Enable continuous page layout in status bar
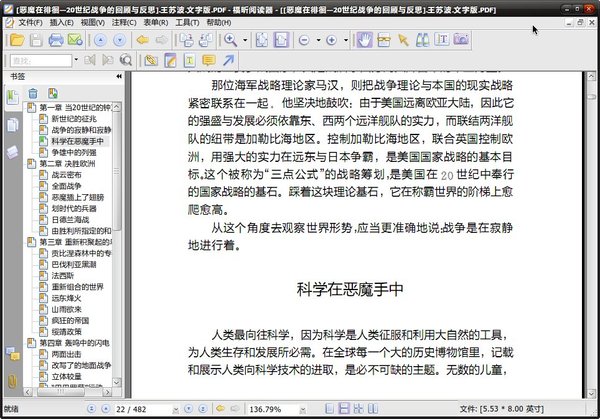 (344, 409)
